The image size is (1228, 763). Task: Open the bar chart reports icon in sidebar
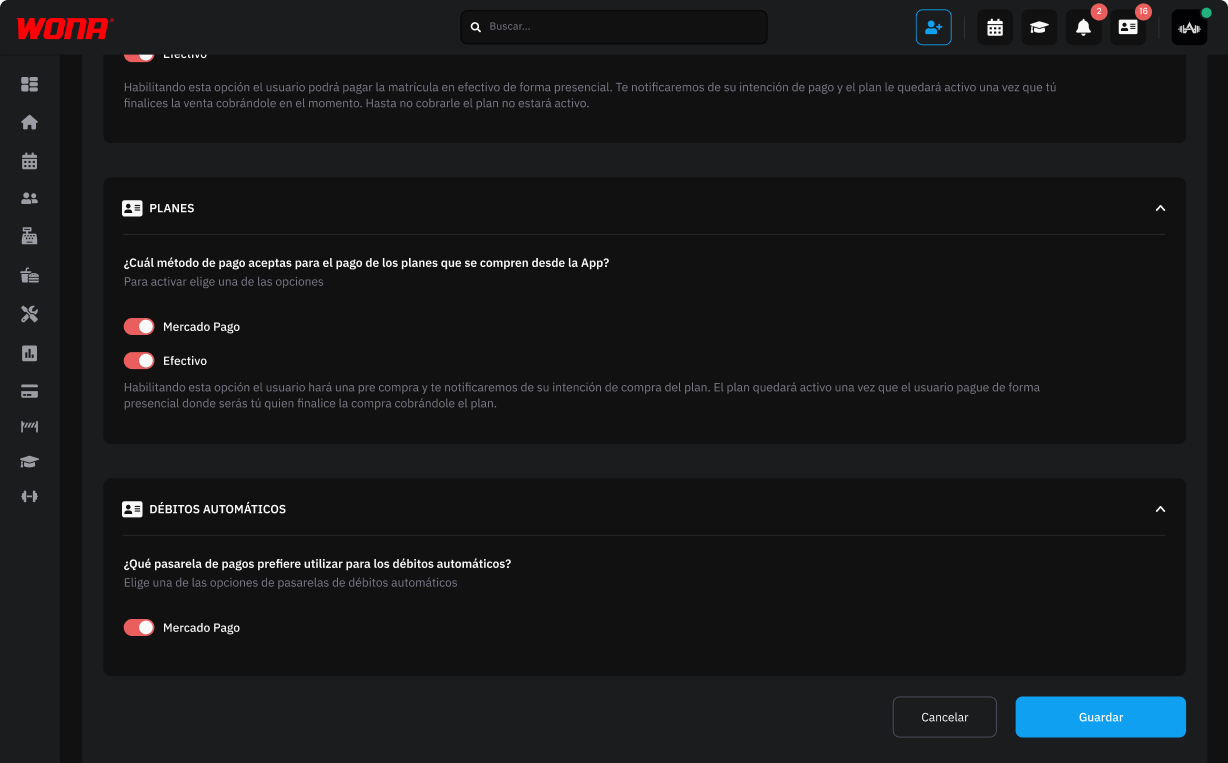[x=29, y=353]
